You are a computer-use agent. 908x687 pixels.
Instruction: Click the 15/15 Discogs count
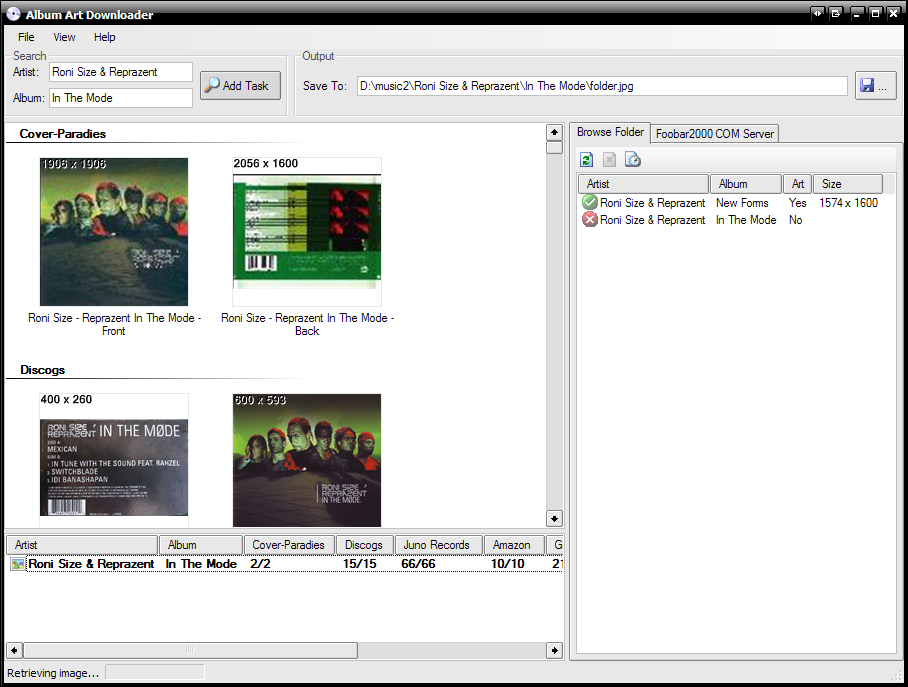pos(359,564)
